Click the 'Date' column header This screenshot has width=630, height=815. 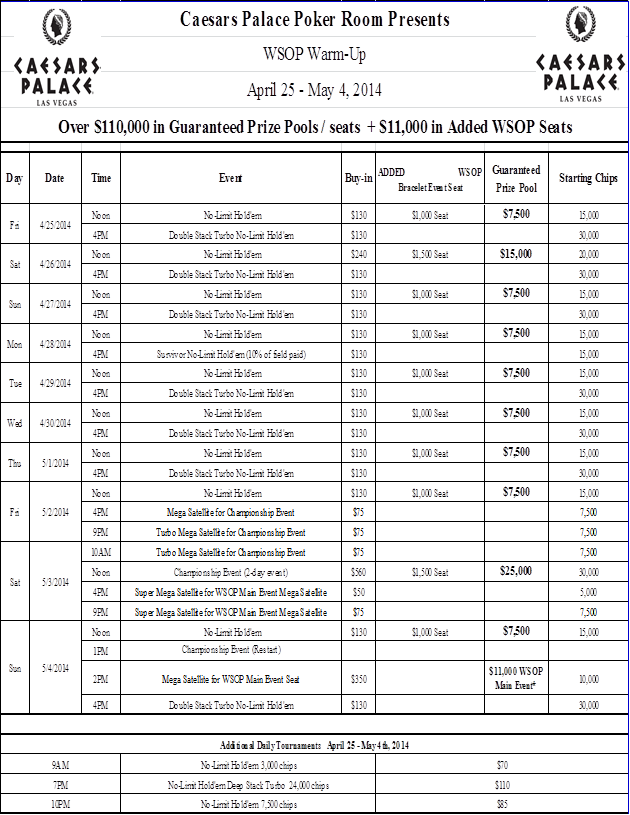[x=55, y=178]
